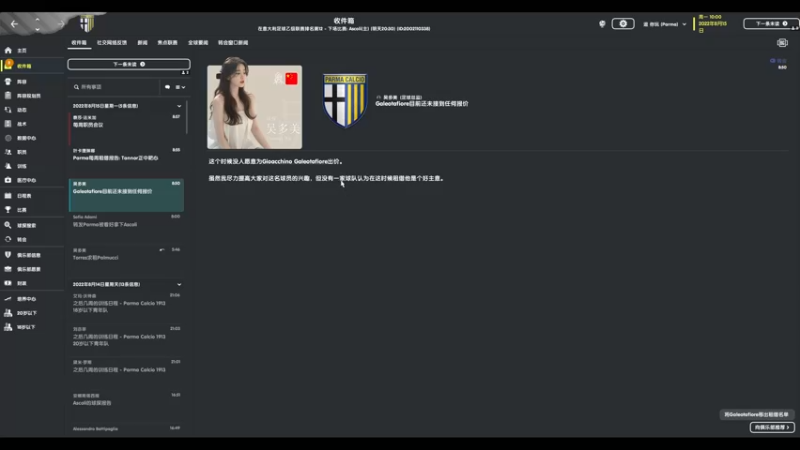Open the Club Vision (俱乐部愿景) icon
800x450 pixels.
click(8, 269)
